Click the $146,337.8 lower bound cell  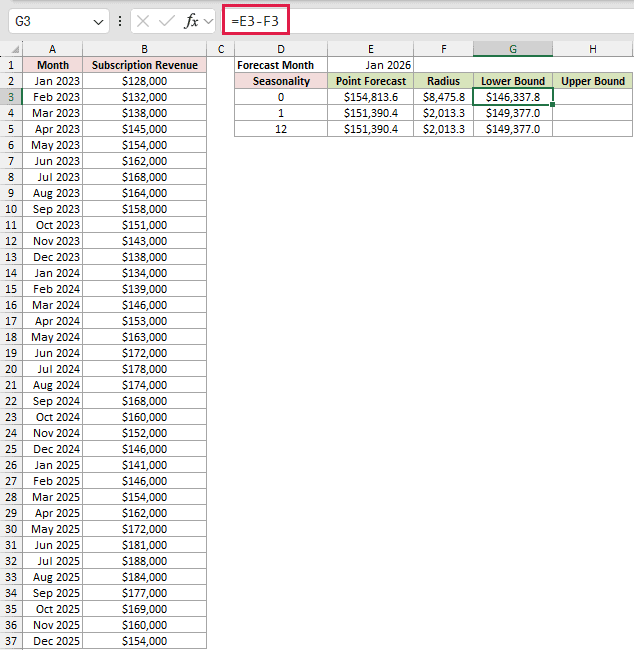point(513,97)
